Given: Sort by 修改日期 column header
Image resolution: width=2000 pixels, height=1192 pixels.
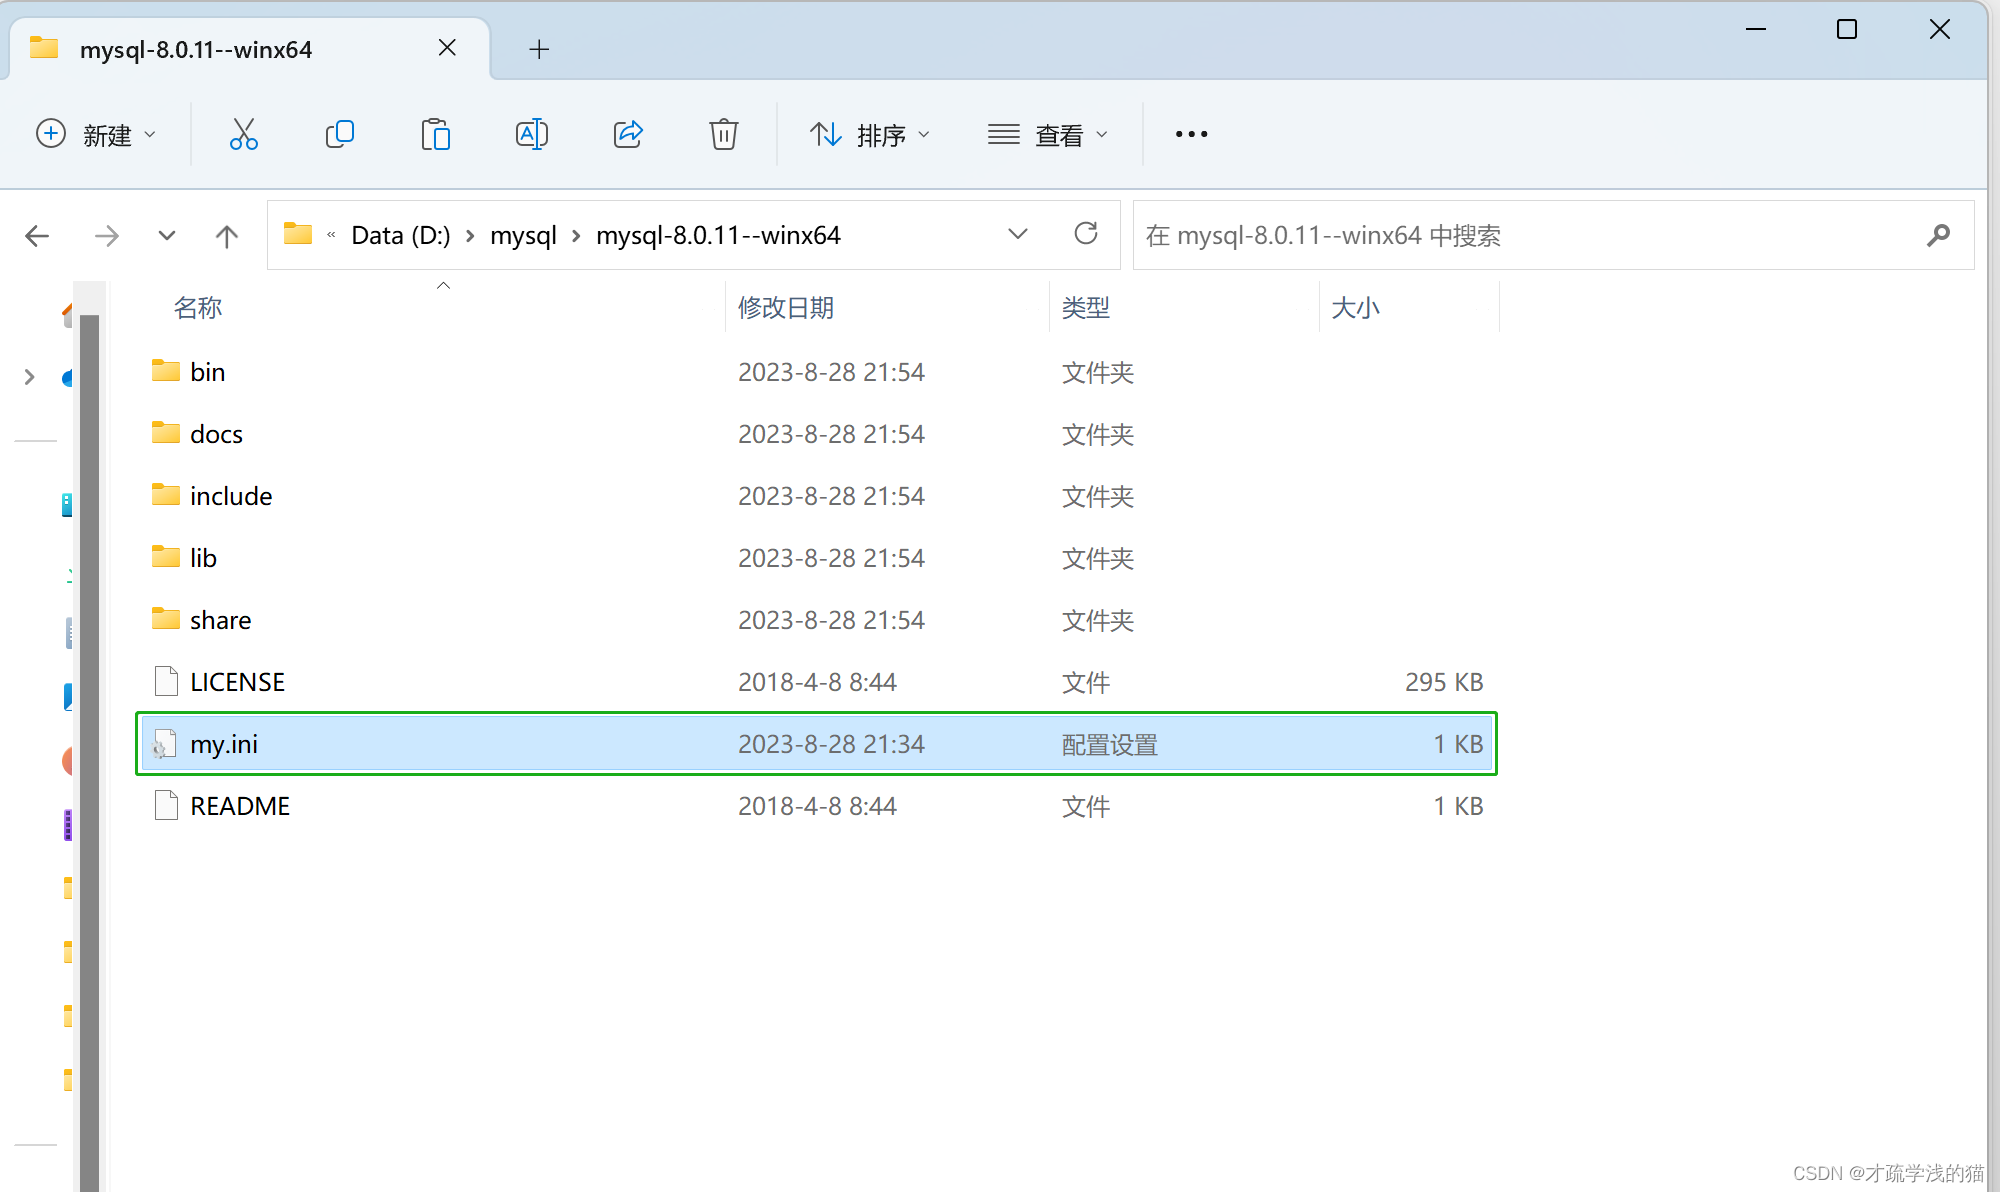Looking at the screenshot, I should click(786, 308).
